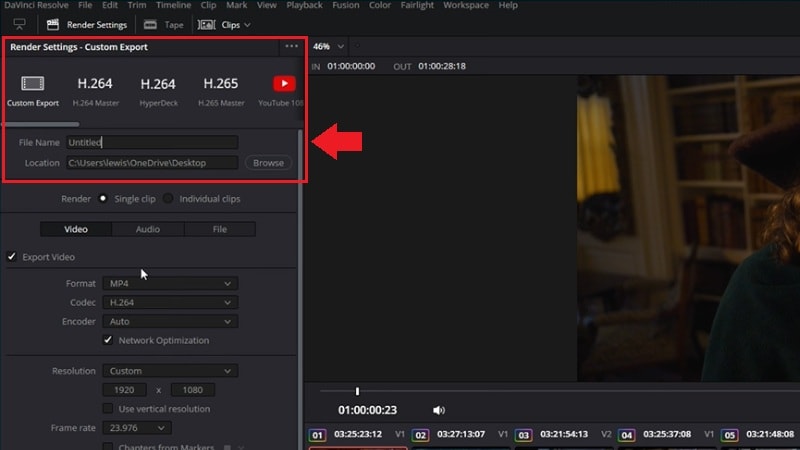Viewport: 800px width, 450px height.
Task: Click the 1080 height field
Action: point(193,390)
